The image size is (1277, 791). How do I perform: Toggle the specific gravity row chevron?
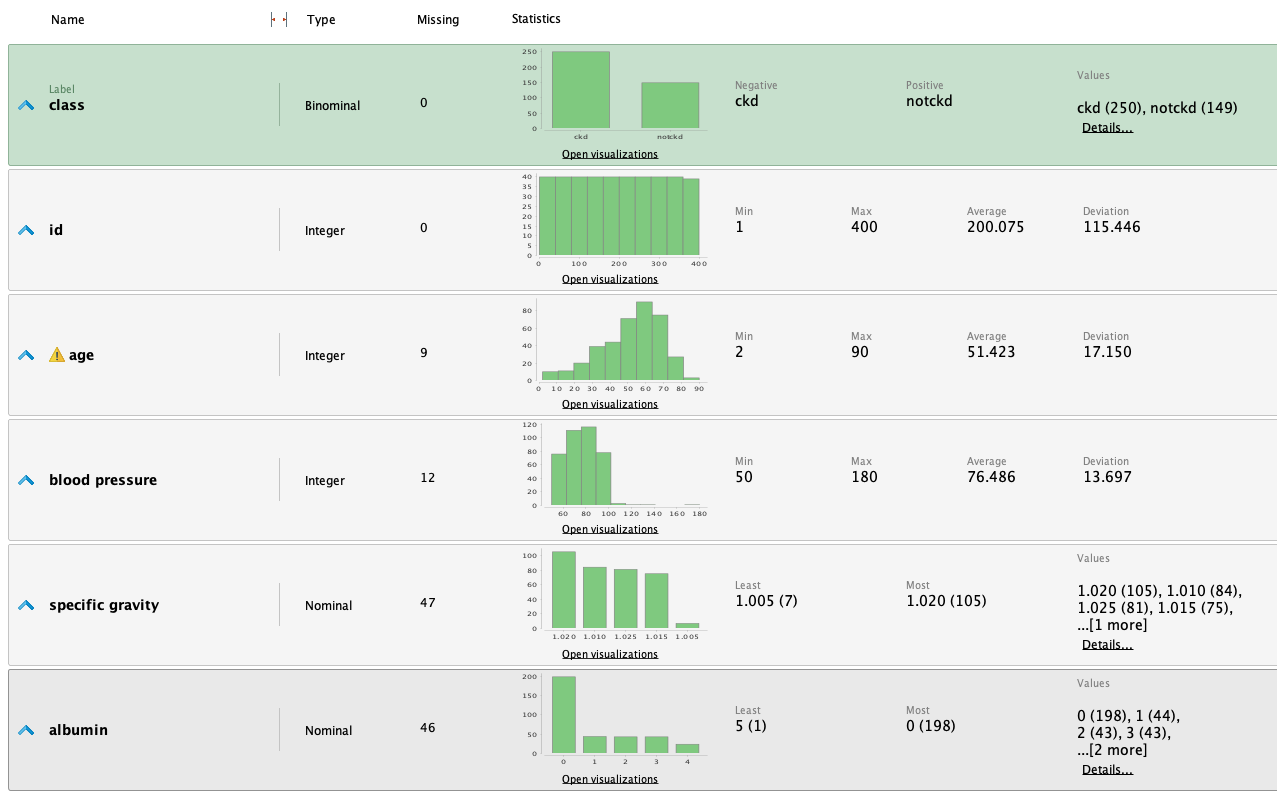pyautogui.click(x=26, y=606)
